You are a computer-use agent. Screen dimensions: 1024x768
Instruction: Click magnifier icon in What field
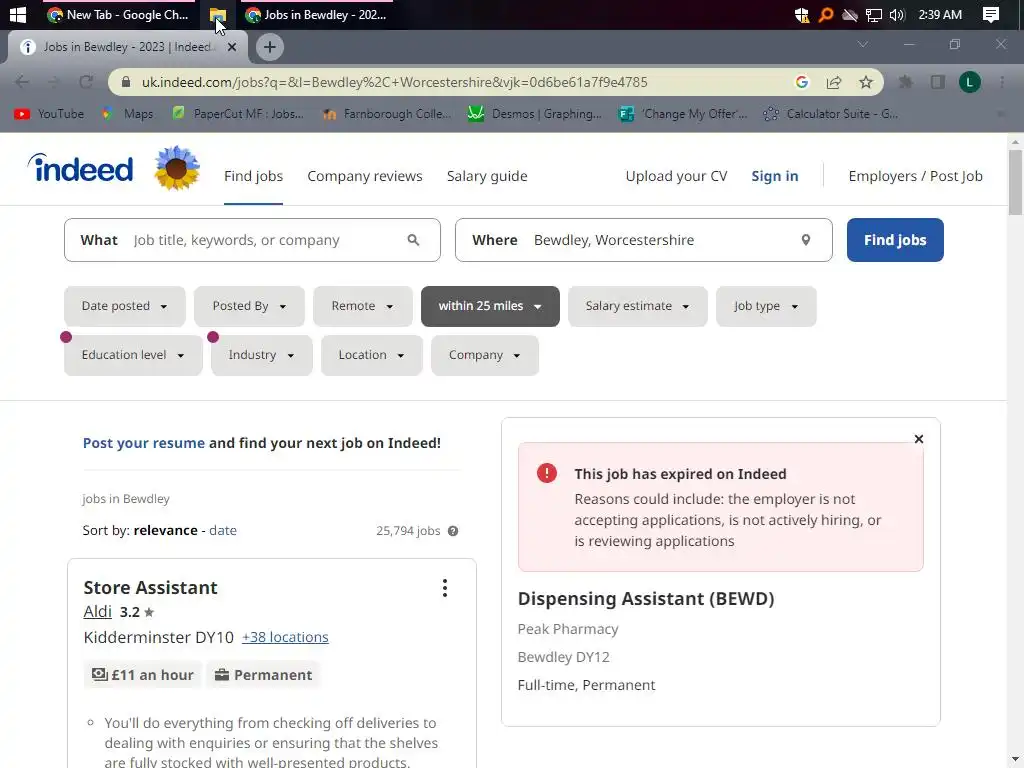(413, 240)
